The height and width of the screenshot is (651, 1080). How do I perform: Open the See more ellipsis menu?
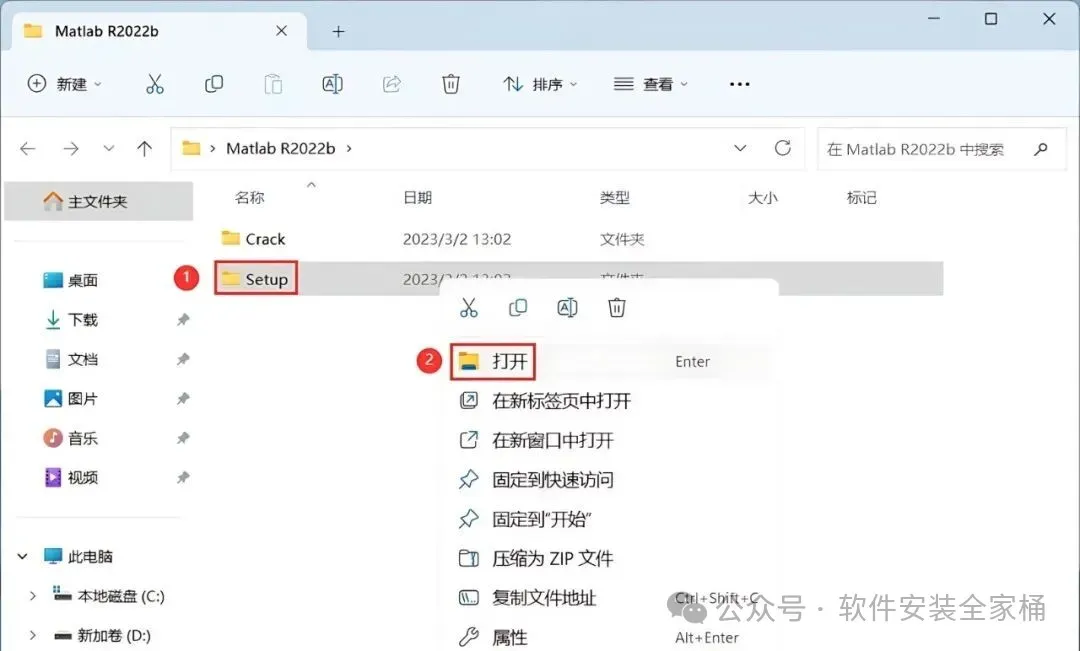tap(739, 84)
